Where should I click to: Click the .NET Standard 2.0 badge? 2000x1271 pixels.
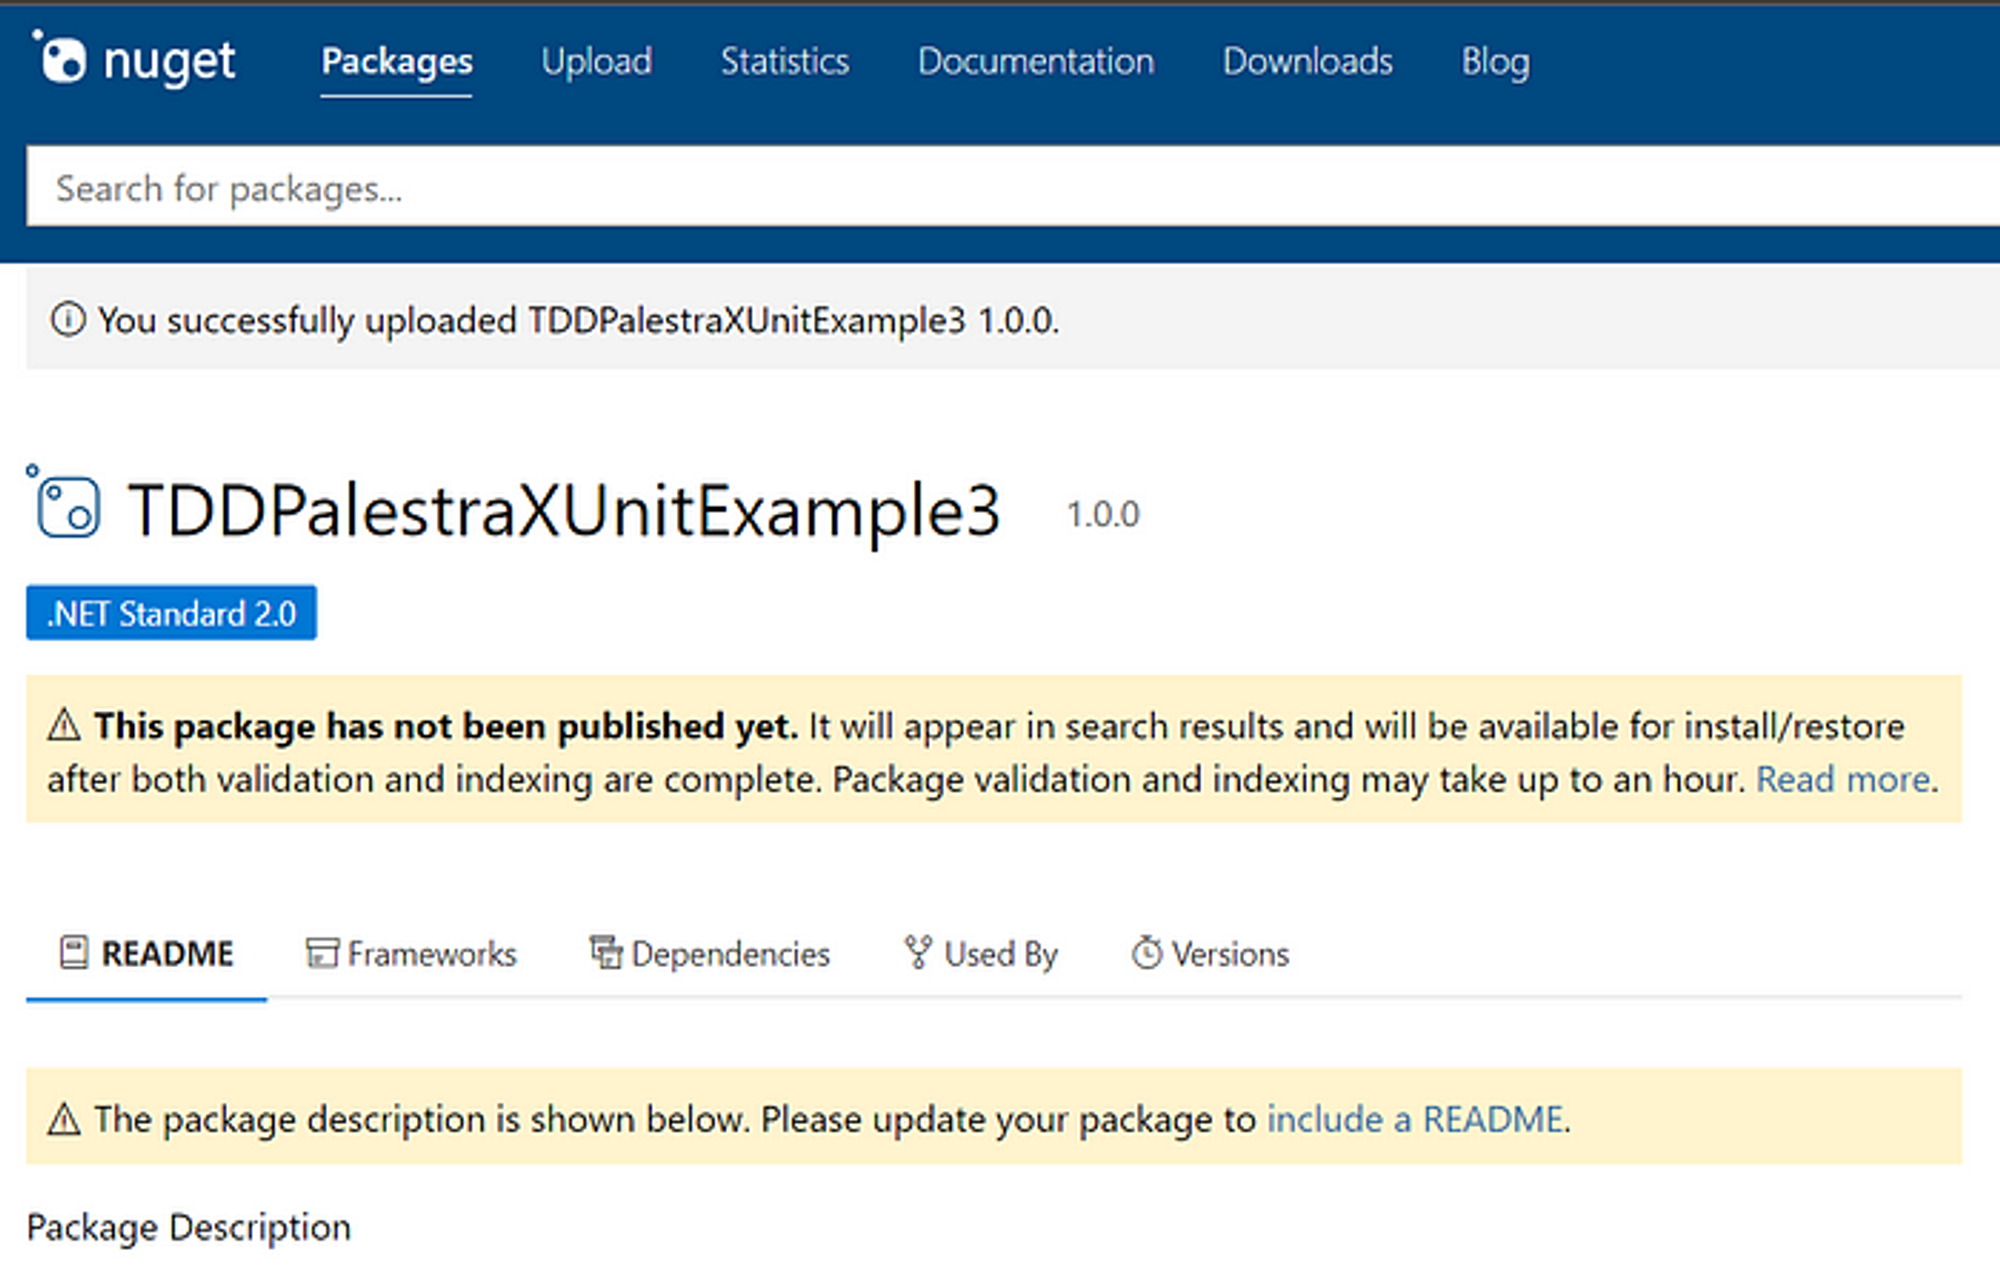click(171, 613)
